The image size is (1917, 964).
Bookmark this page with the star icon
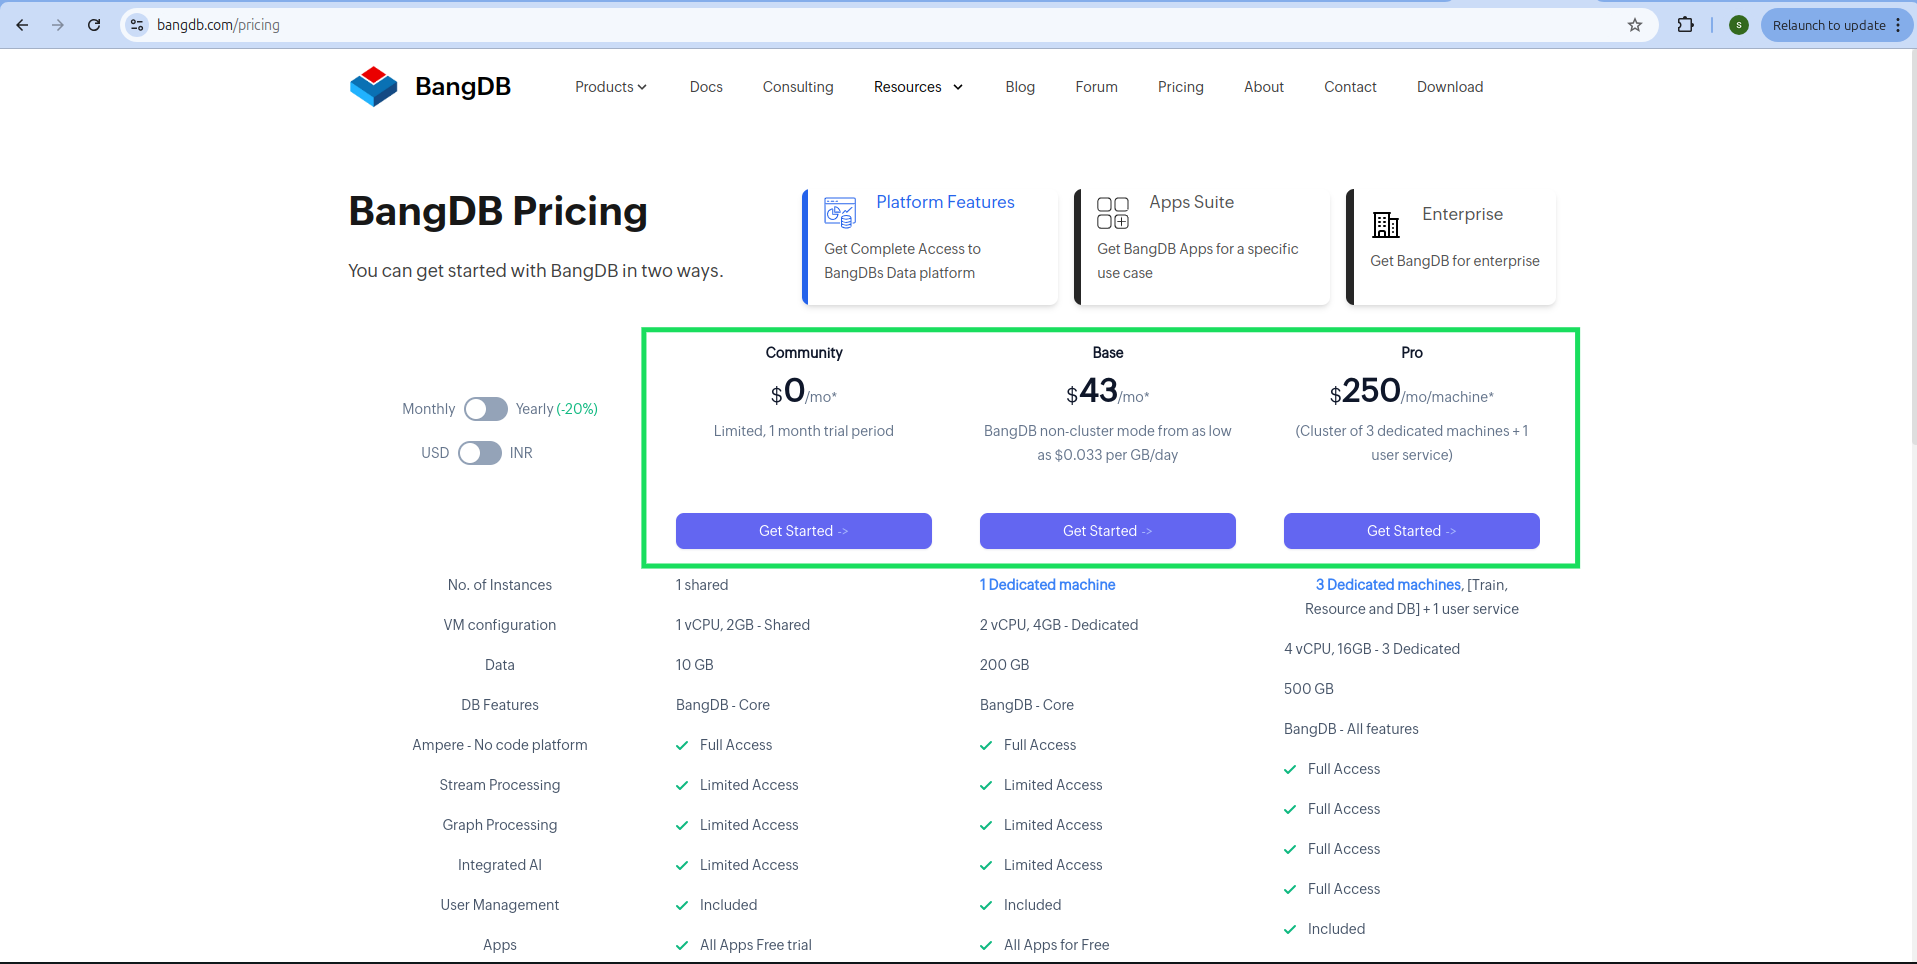tap(1635, 25)
